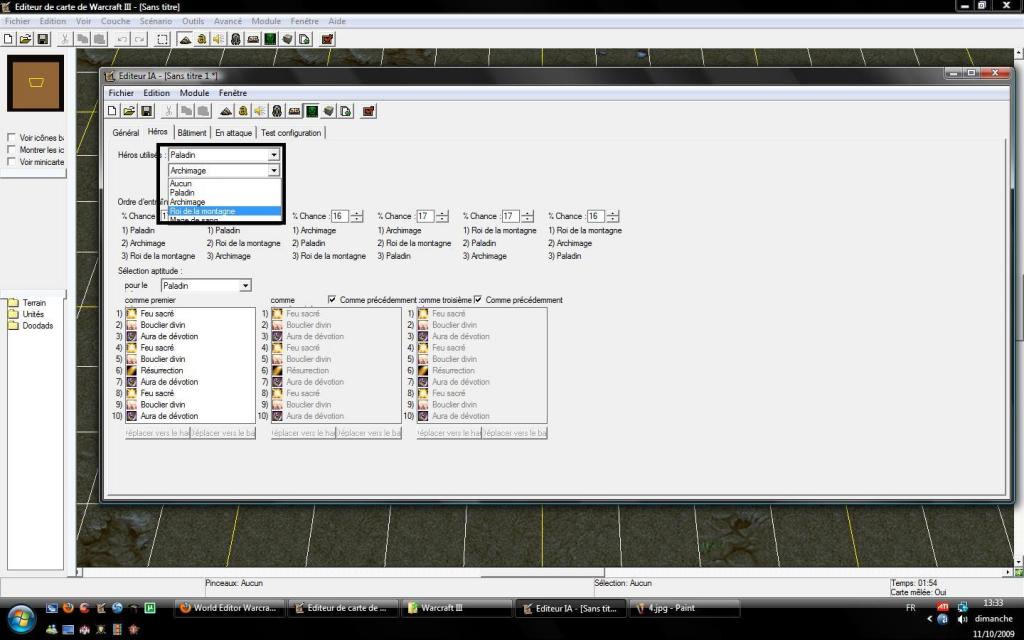Toggle 'Voir minicarte' checkbox in left panel
Screen dimensions: 1024x640
click(11, 161)
